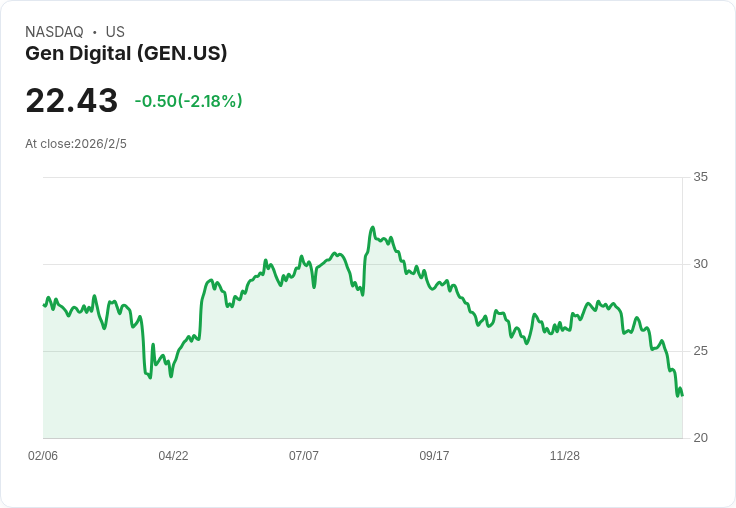This screenshot has height=508, width=736.
Task: Click the NASDAQ exchange label
Action: pyautogui.click(x=54, y=32)
